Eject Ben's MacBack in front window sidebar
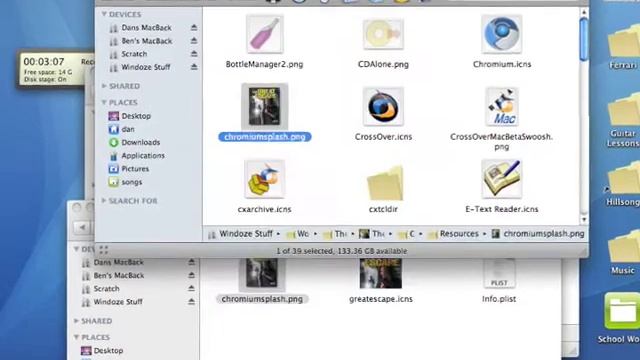Screen dimensions: 640x360 [194, 41]
